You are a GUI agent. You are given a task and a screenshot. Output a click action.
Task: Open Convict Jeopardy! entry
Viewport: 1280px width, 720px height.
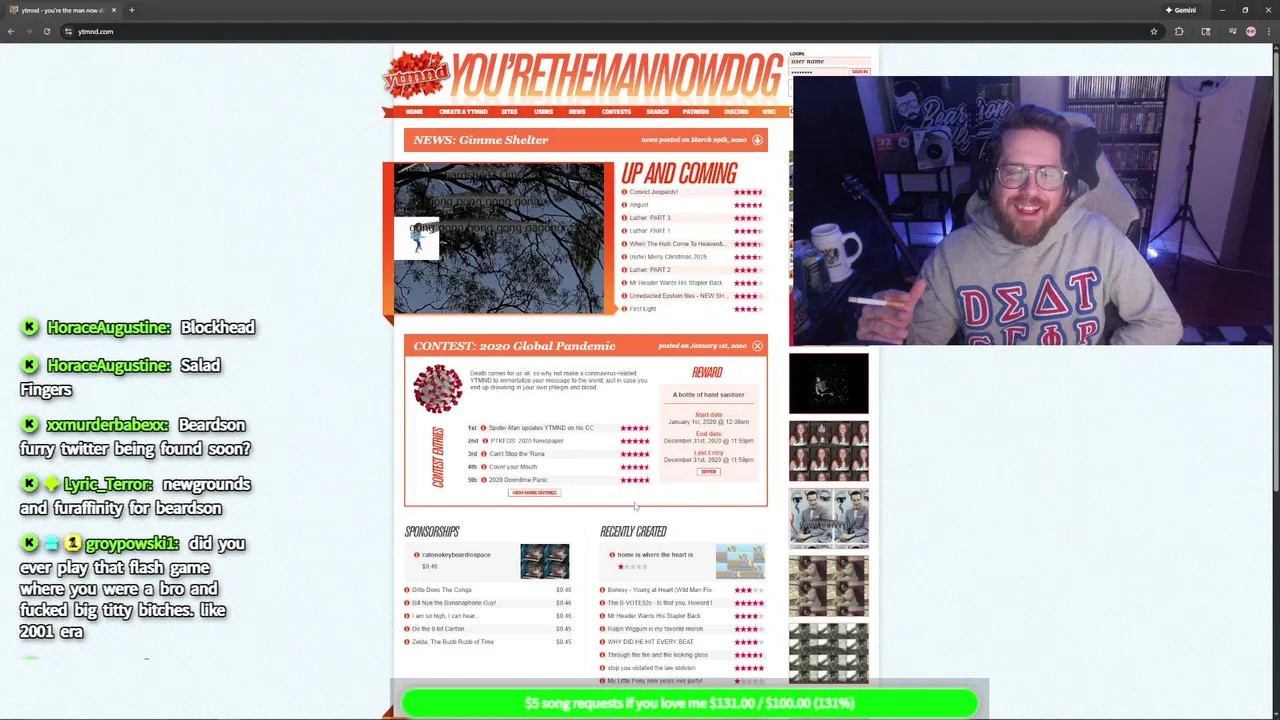(653, 192)
